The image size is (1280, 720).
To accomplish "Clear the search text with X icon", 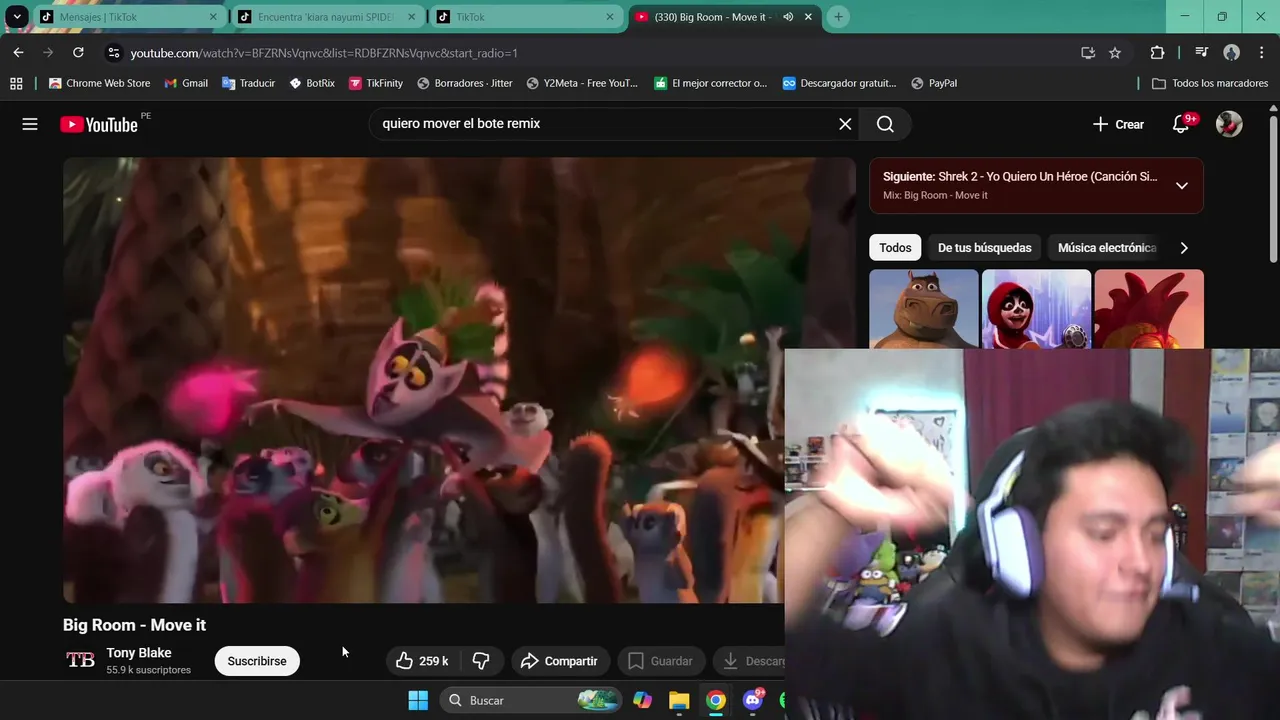I will [x=845, y=124].
